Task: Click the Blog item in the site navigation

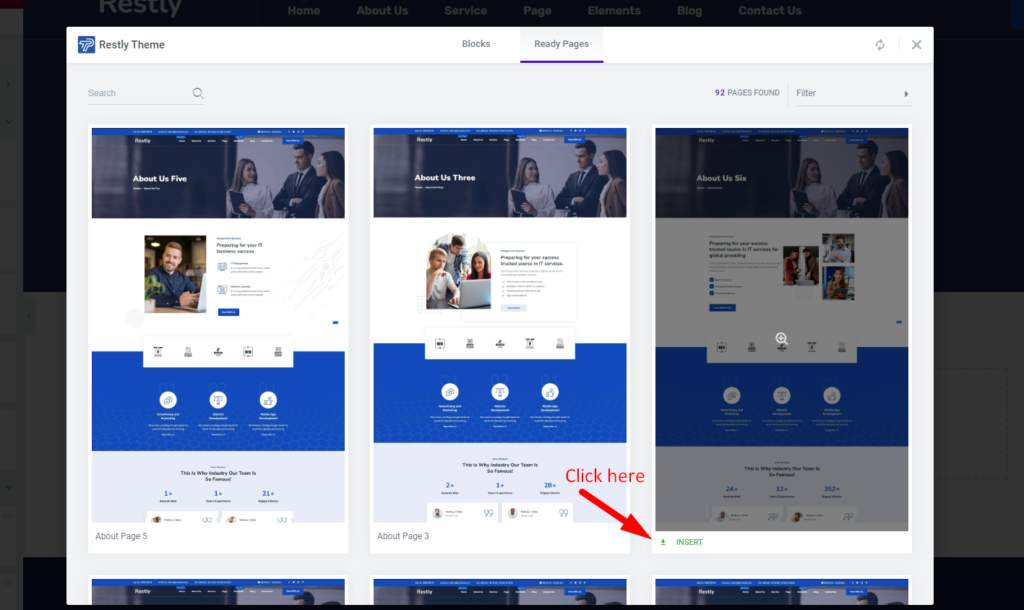Action: [689, 11]
